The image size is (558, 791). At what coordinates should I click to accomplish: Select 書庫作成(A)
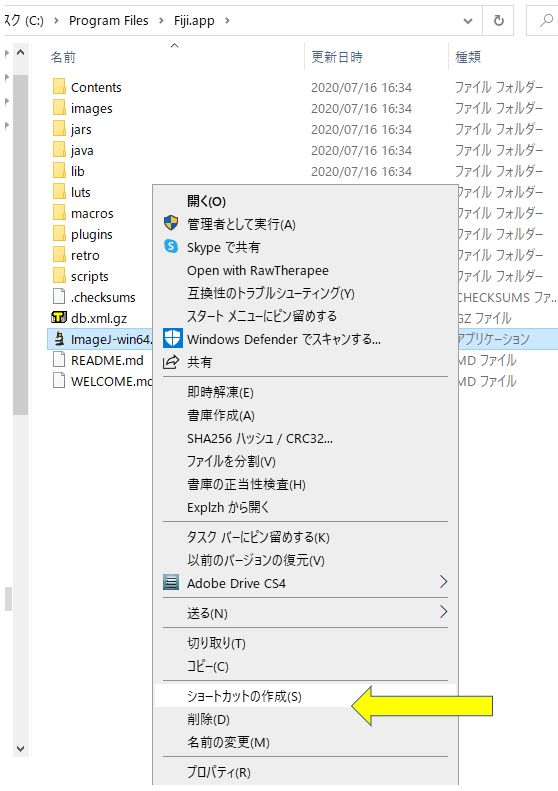[x=221, y=415]
